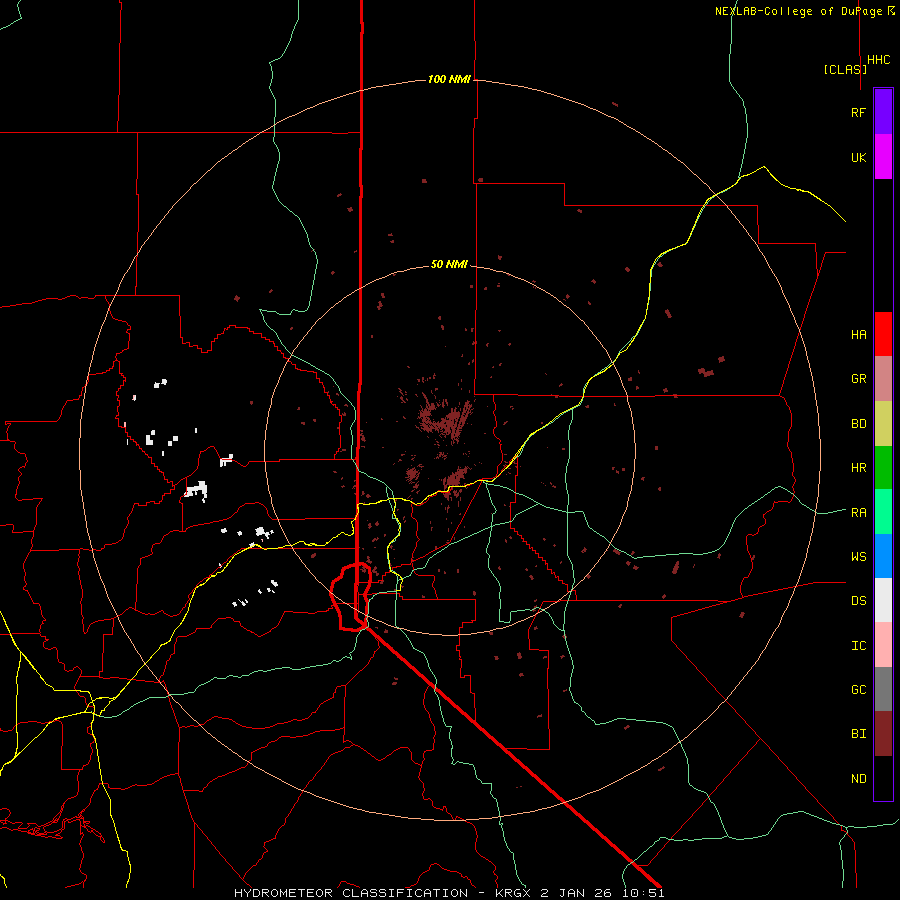Click the BI legend label text
The width and height of the screenshot is (900, 900).
[x=858, y=734]
